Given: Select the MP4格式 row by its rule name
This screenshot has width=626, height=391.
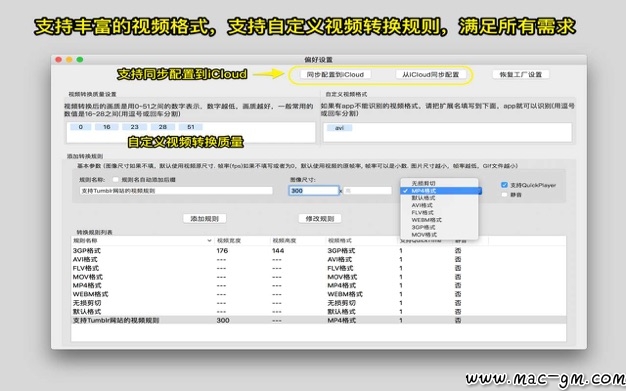Looking at the screenshot, I should (x=87, y=286).
